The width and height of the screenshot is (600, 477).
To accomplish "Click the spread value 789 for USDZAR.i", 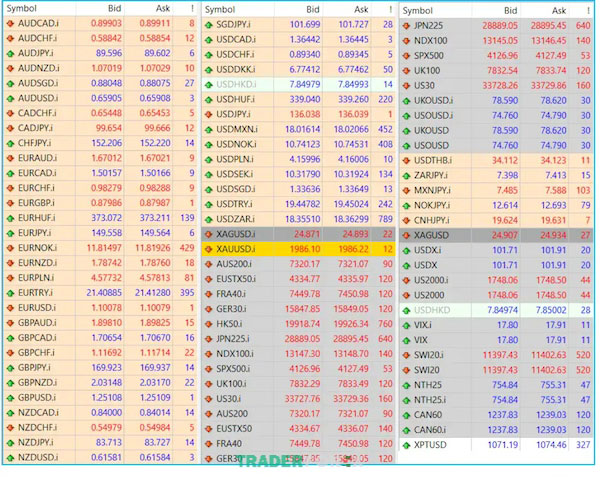I will 385,219.
